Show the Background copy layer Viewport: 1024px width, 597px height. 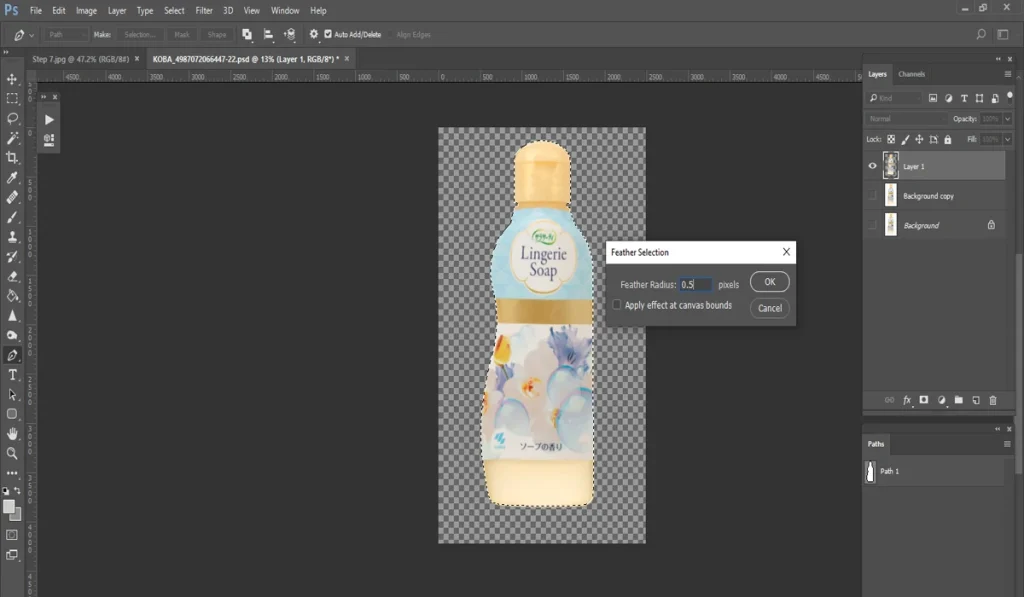(872, 196)
